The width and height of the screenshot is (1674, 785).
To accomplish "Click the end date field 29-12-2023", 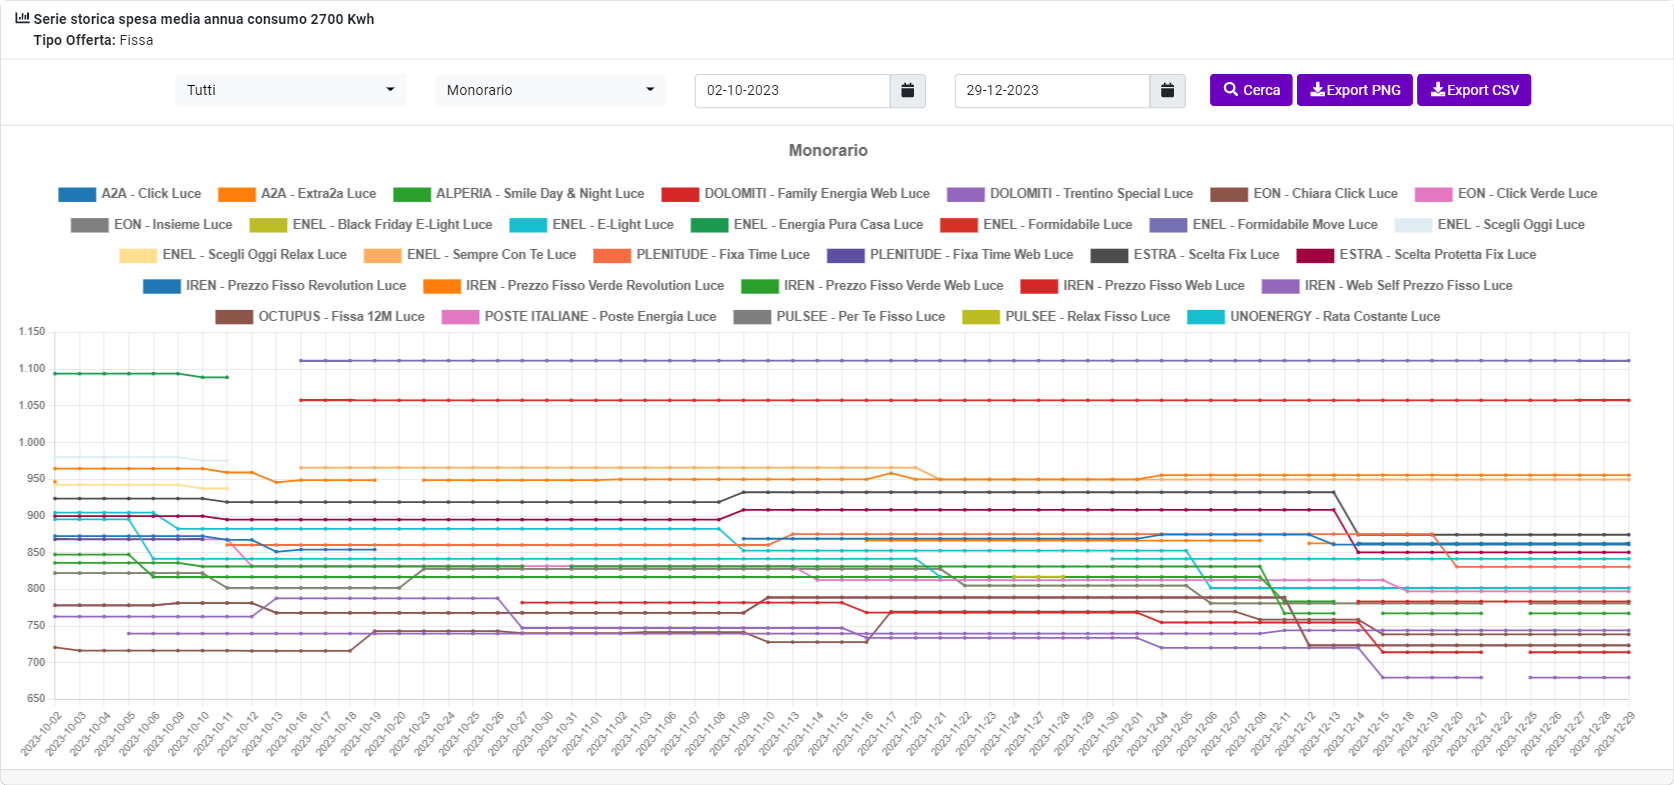I will pyautogui.click(x=1052, y=90).
